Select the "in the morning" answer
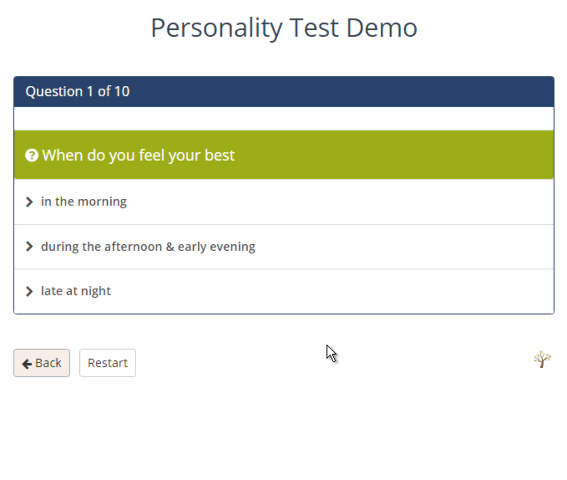Screen dimensions: 567x480 (x=84, y=201)
